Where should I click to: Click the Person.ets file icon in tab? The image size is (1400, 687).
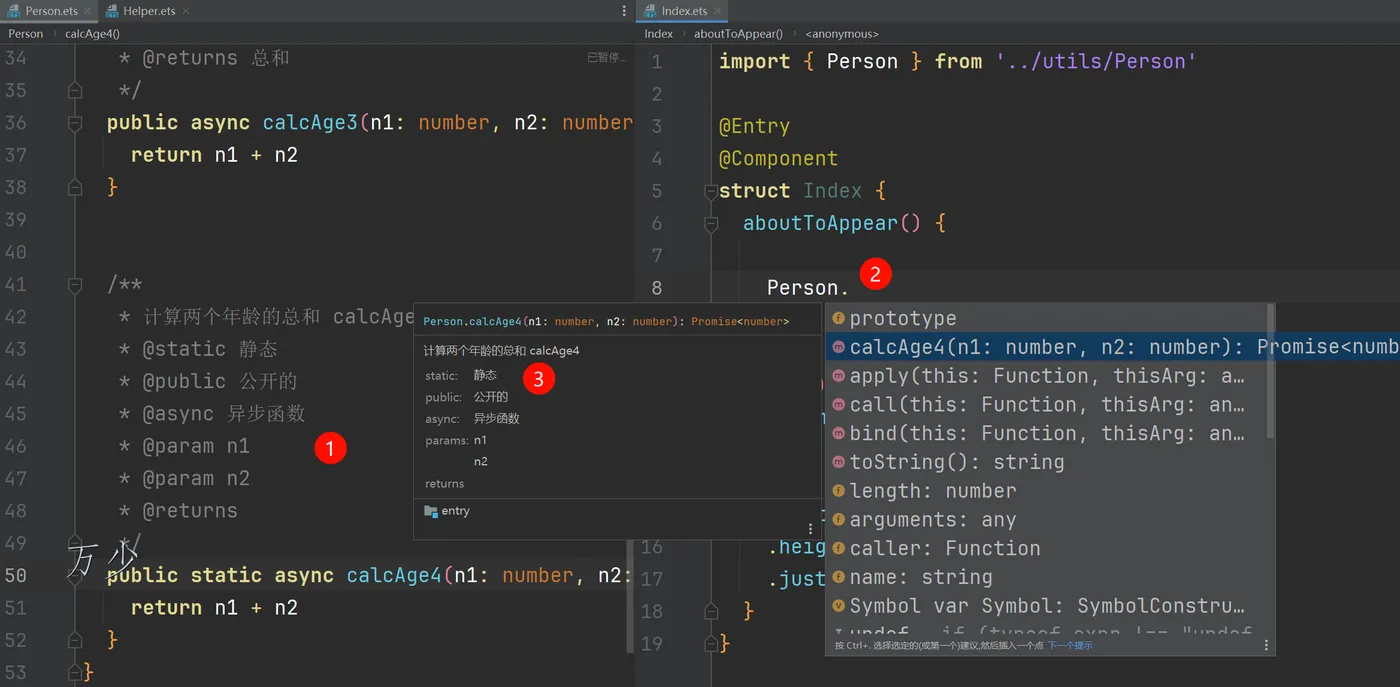point(15,11)
